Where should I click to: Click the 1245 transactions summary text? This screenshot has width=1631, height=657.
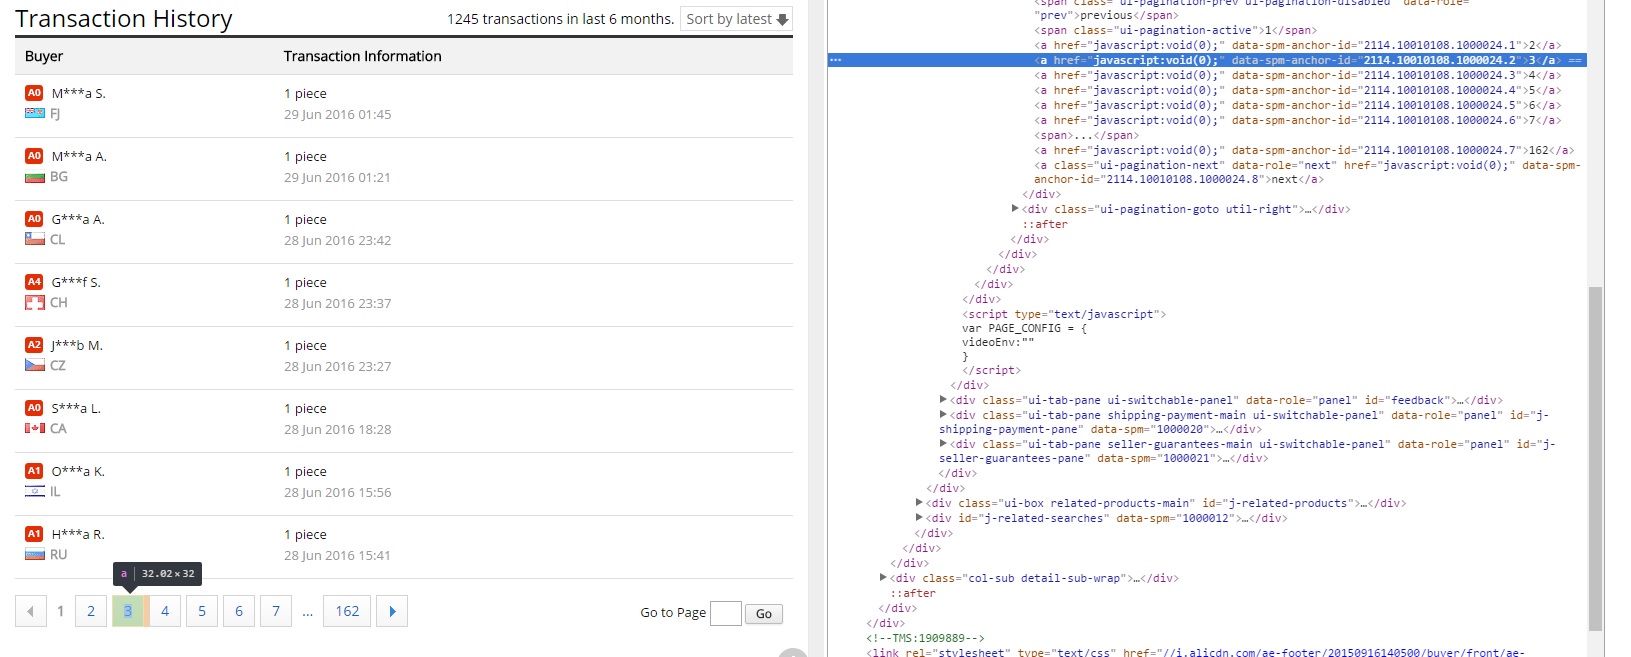pyautogui.click(x=561, y=19)
